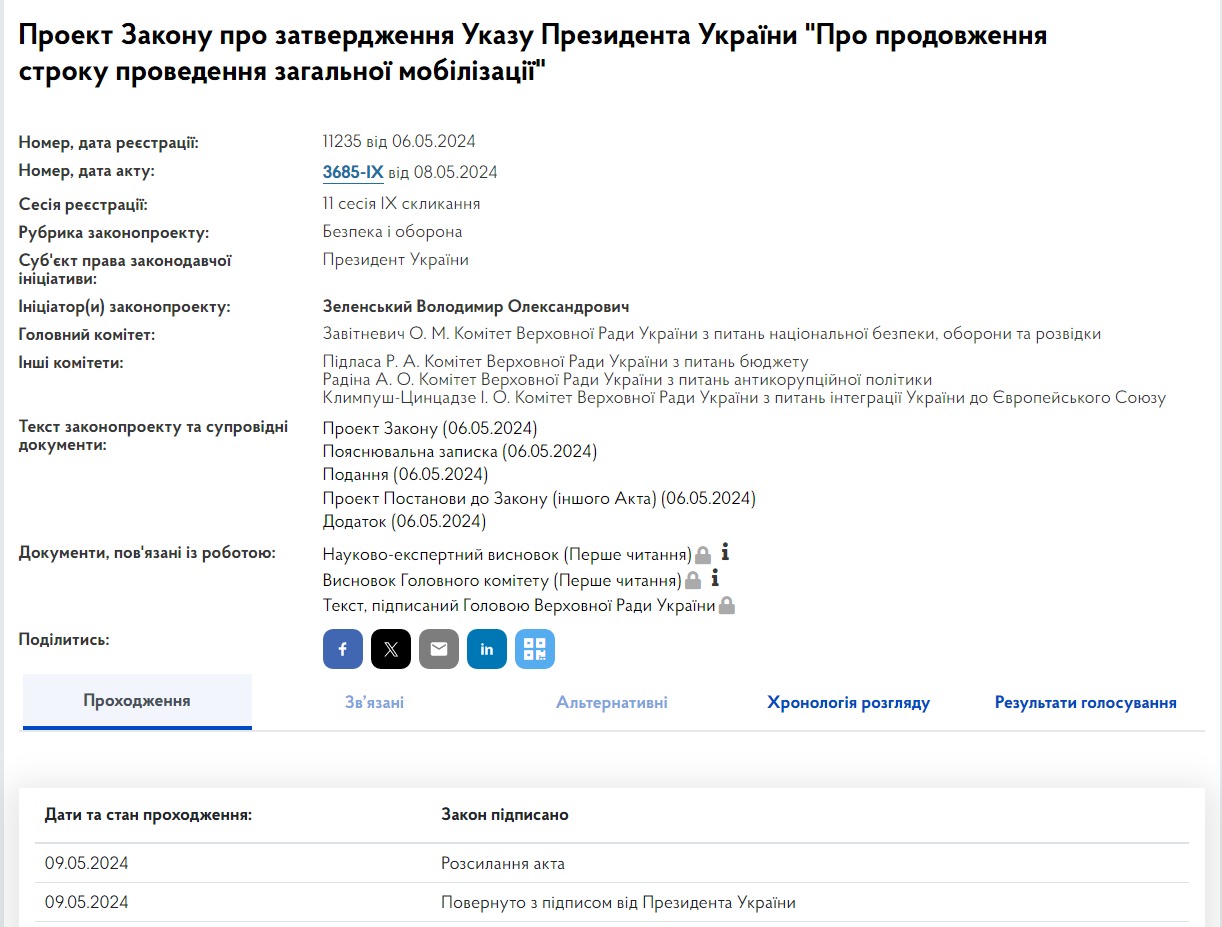Image resolution: width=1222 pixels, height=927 pixels.
Task: Select the Альтернативні tab
Action: (611, 703)
